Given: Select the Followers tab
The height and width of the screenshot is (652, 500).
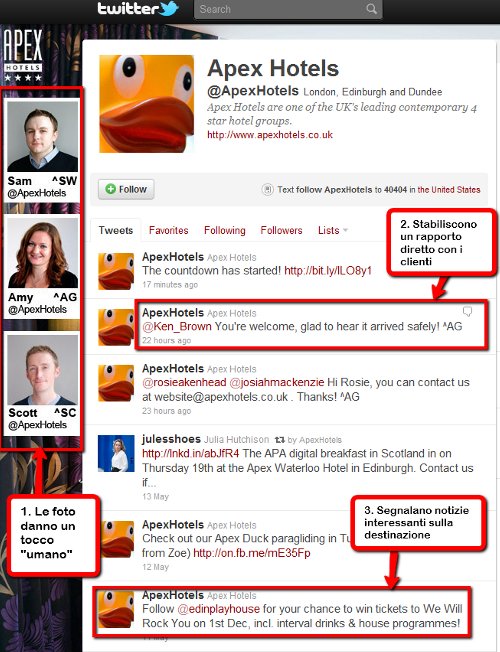Looking at the screenshot, I should [281, 230].
